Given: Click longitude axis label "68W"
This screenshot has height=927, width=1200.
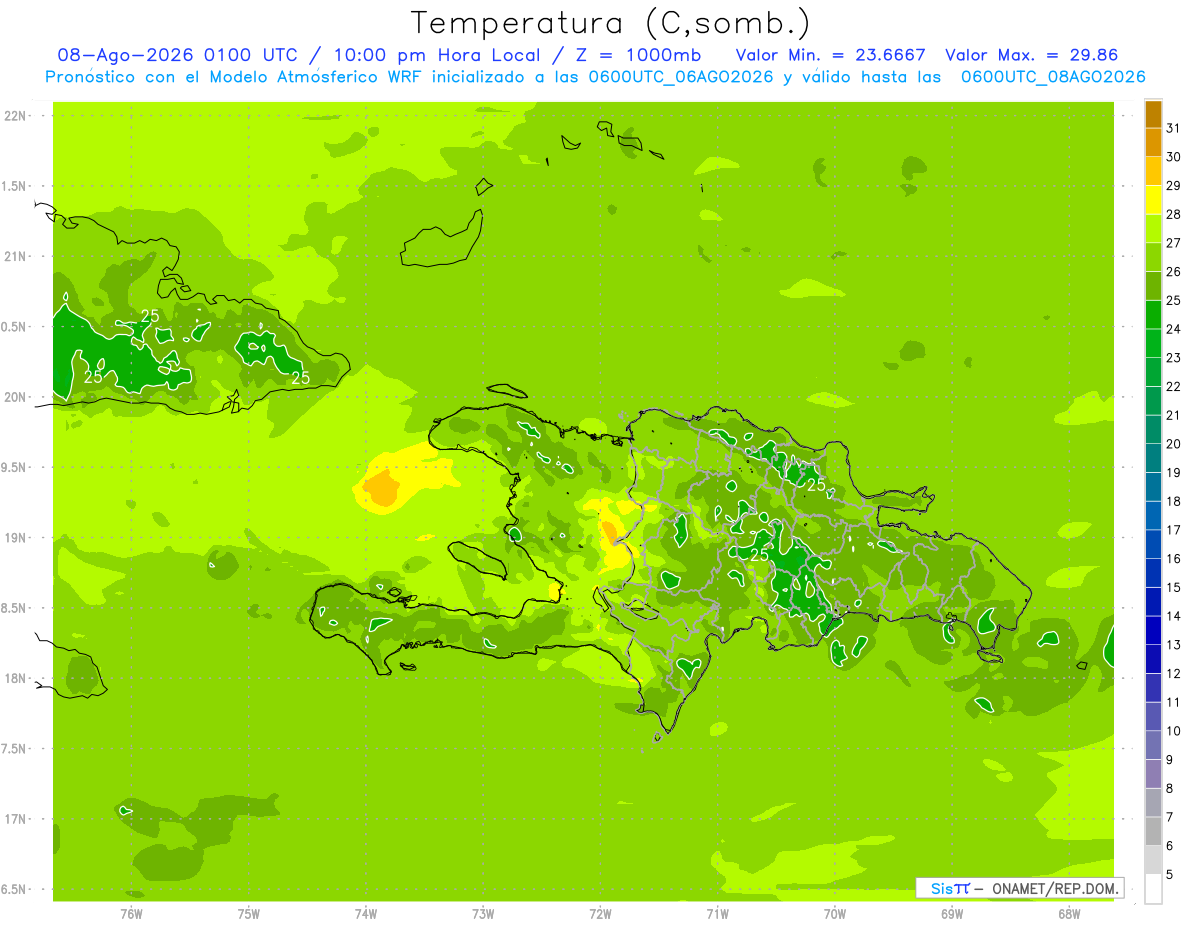Looking at the screenshot, I should tap(1069, 914).
